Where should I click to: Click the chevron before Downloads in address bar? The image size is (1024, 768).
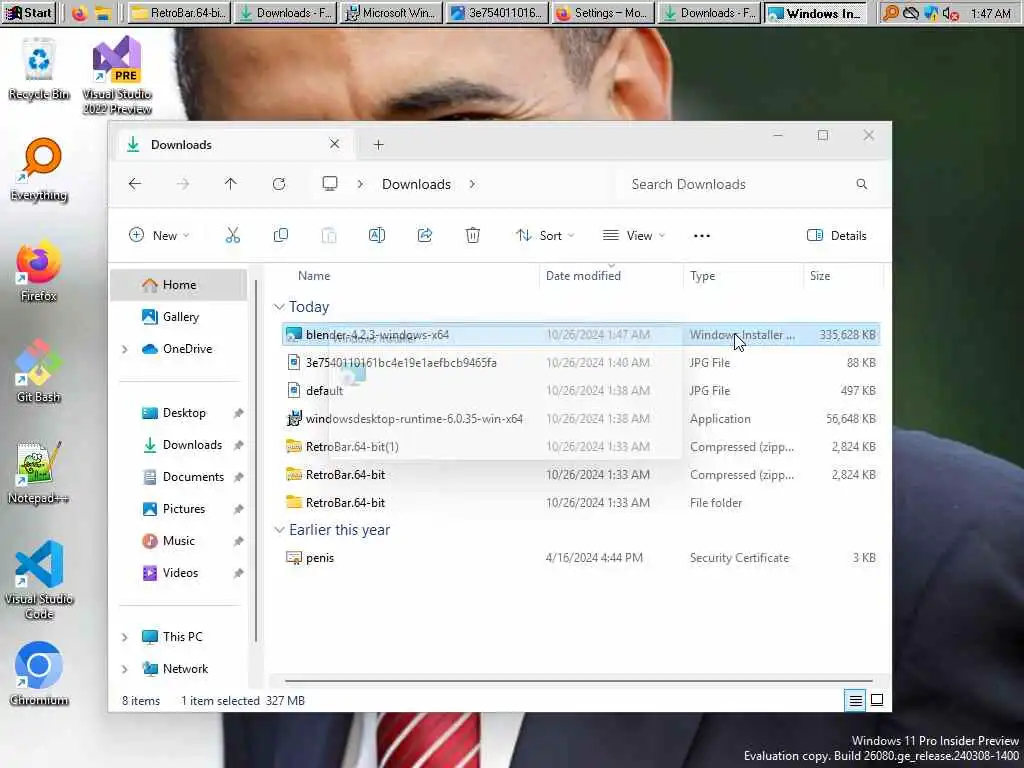[360, 184]
